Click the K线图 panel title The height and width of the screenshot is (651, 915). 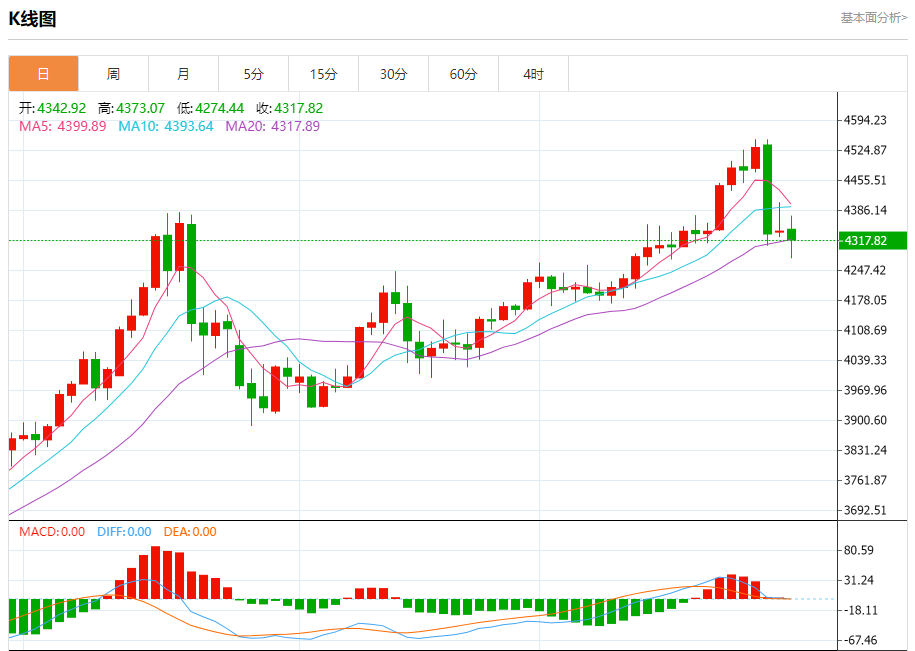(33, 19)
